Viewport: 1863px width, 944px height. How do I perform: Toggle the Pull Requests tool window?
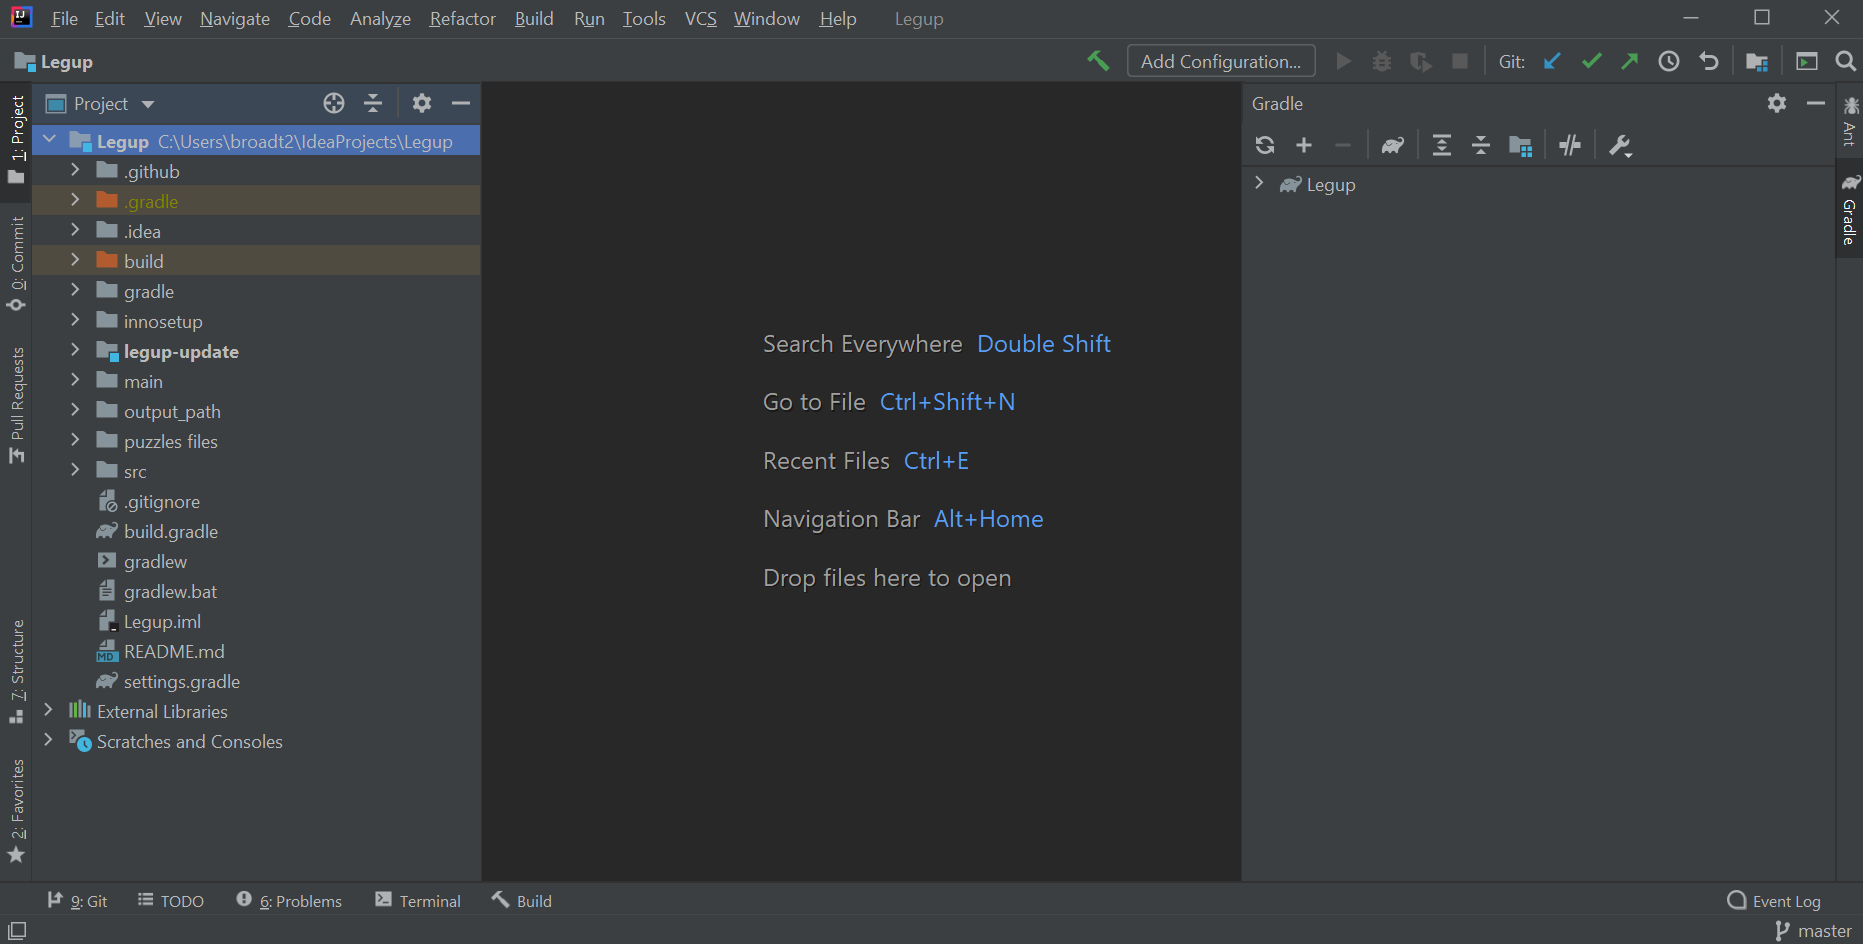point(17,405)
